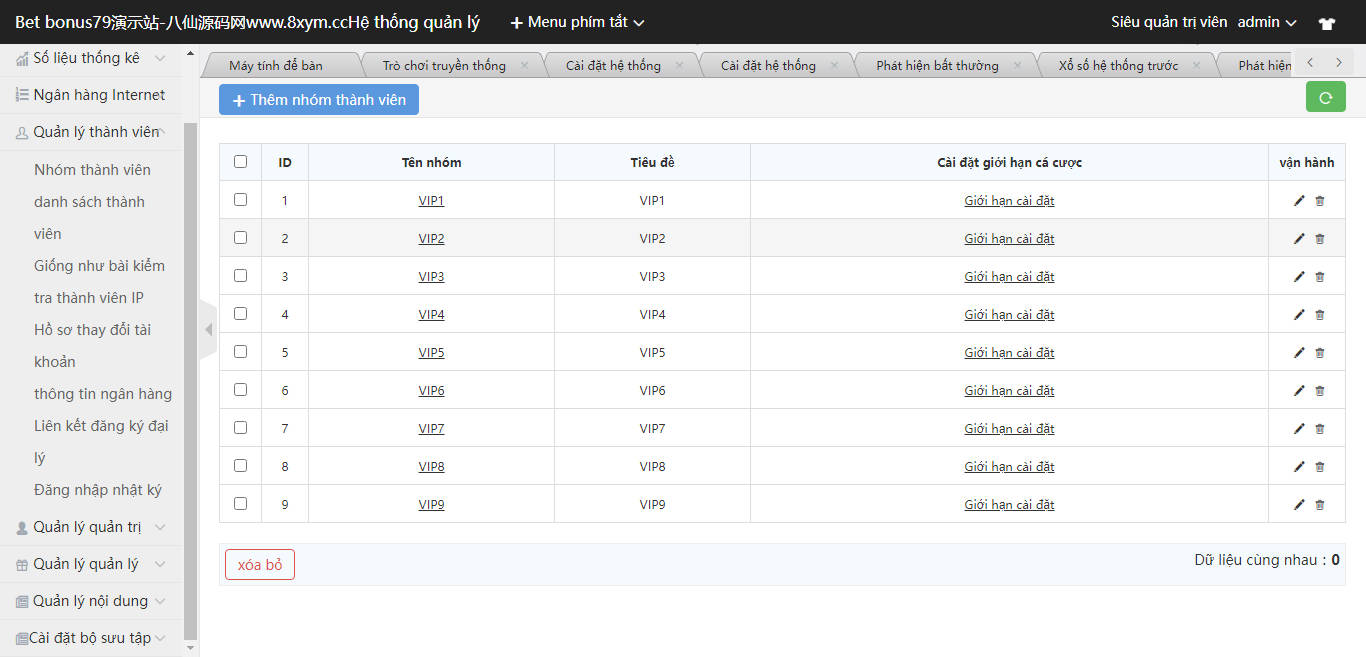Viewport: 1366px width, 657px height.
Task: Click Thêm nhóm thành viên button
Action: [319, 100]
